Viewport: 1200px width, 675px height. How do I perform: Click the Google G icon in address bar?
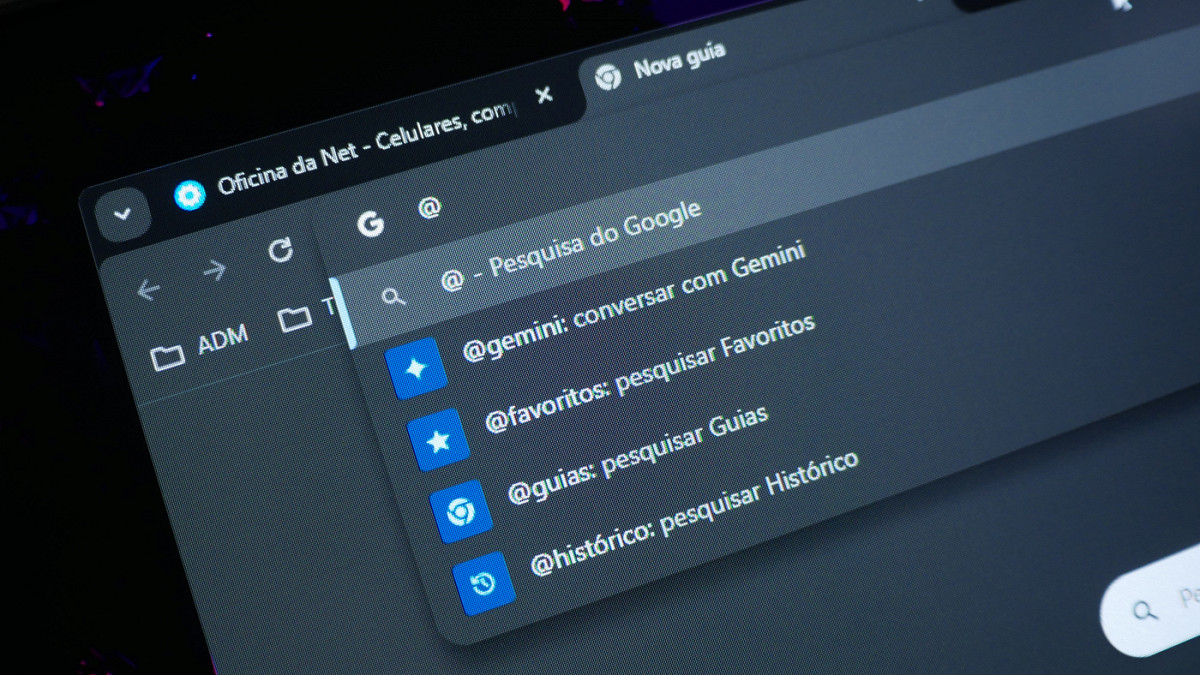click(x=371, y=224)
